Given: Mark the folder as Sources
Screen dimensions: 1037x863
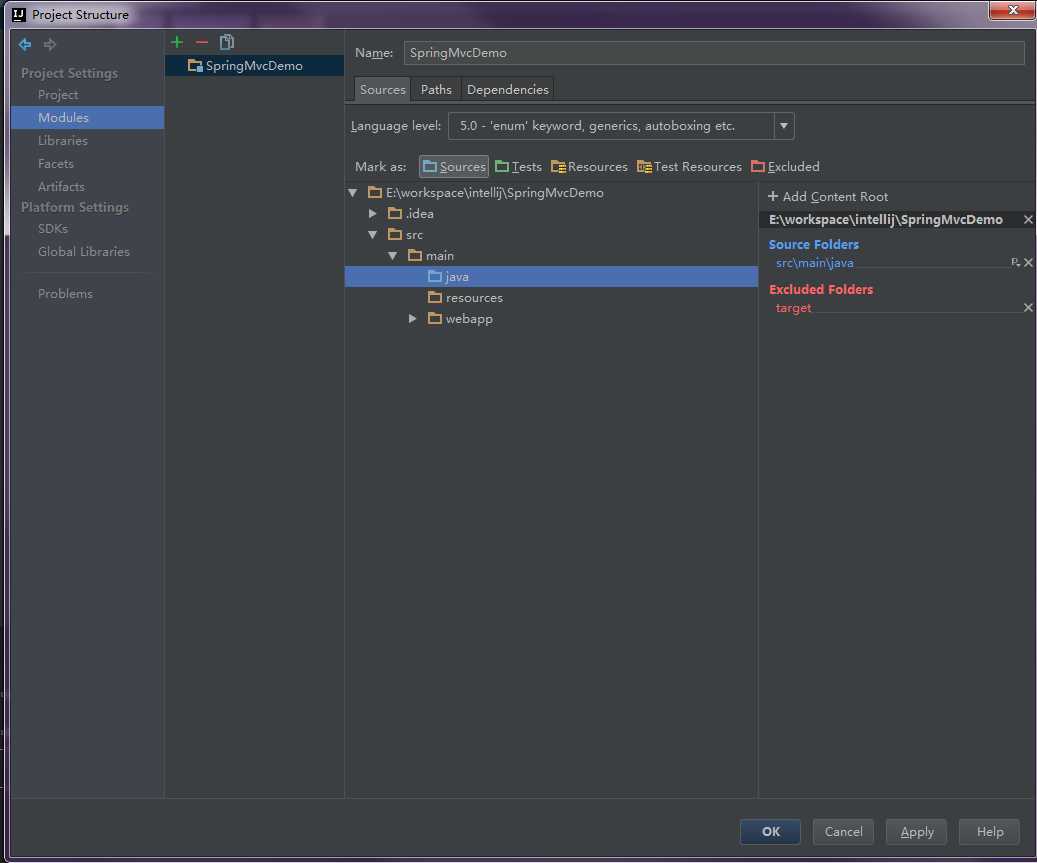Looking at the screenshot, I should click(454, 167).
